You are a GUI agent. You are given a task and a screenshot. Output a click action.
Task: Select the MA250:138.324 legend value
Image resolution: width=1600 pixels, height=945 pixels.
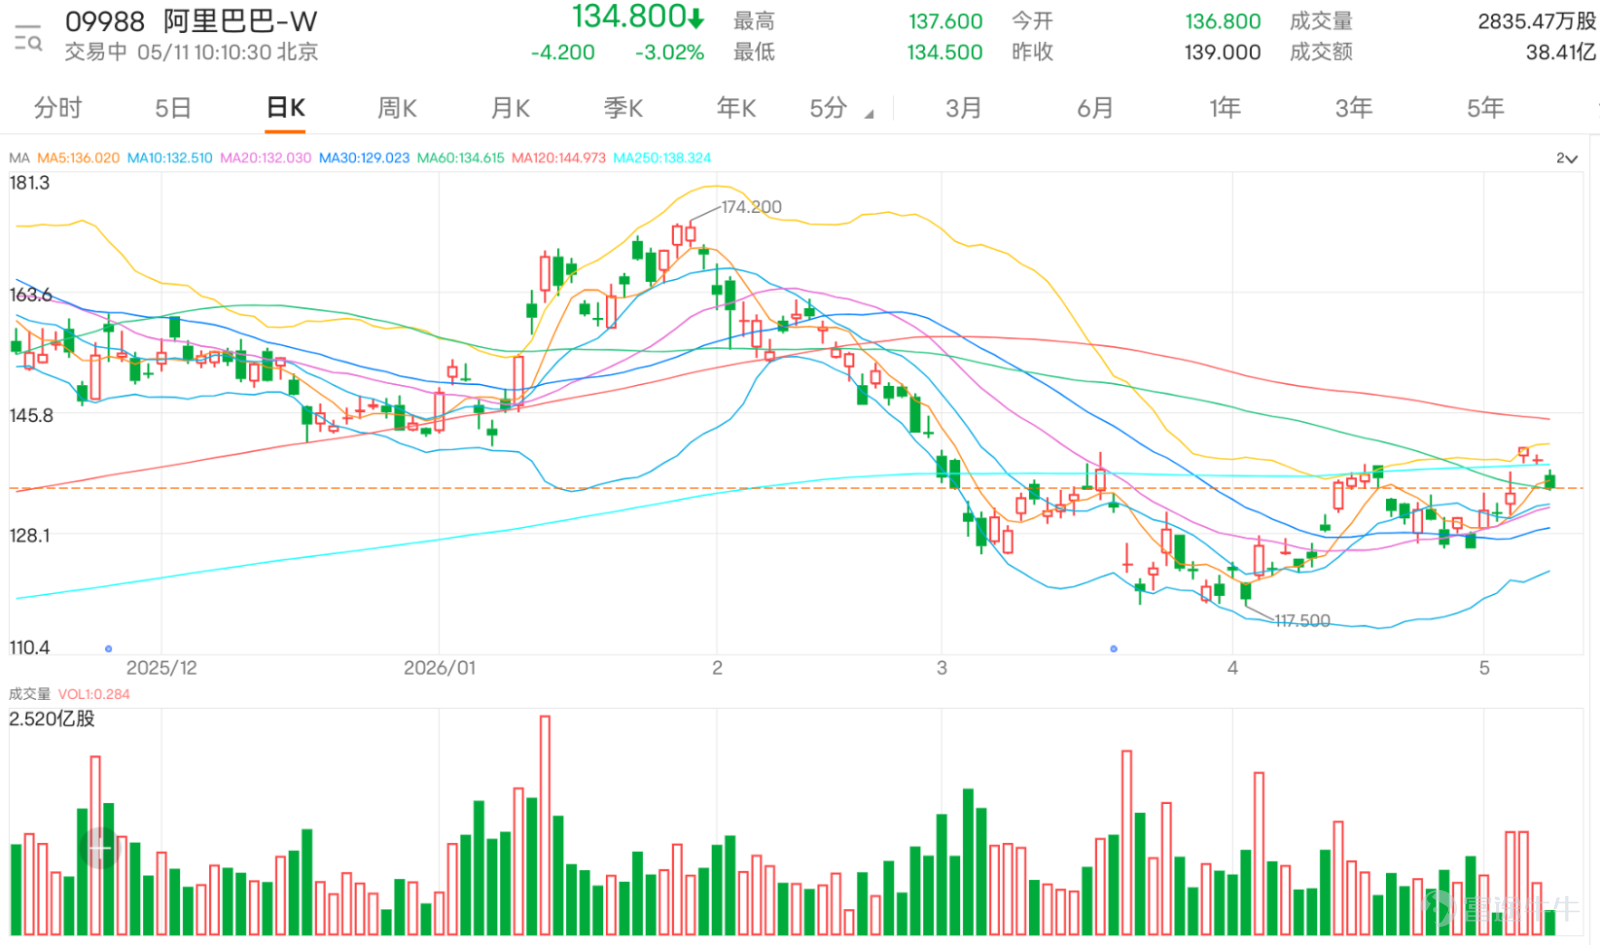663,158
